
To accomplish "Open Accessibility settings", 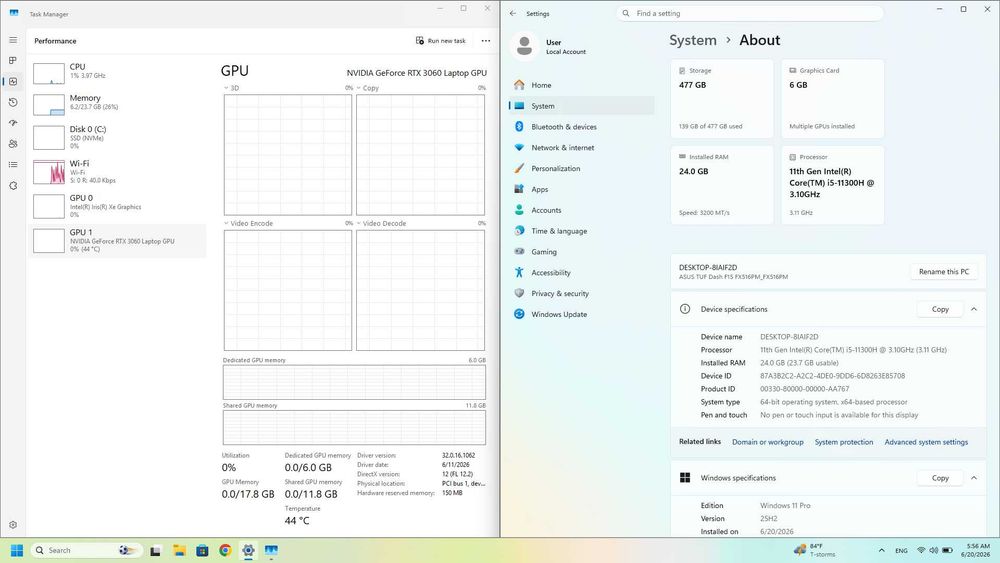I will pyautogui.click(x=582, y=272).
